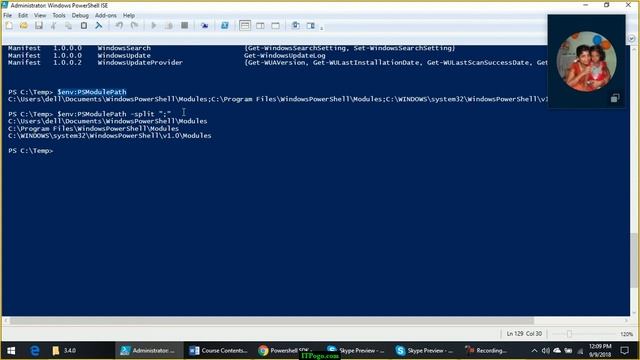This screenshot has height=360, width=640.
Task: Click at the last PS C:\Temp> prompt
Action: 31,151
